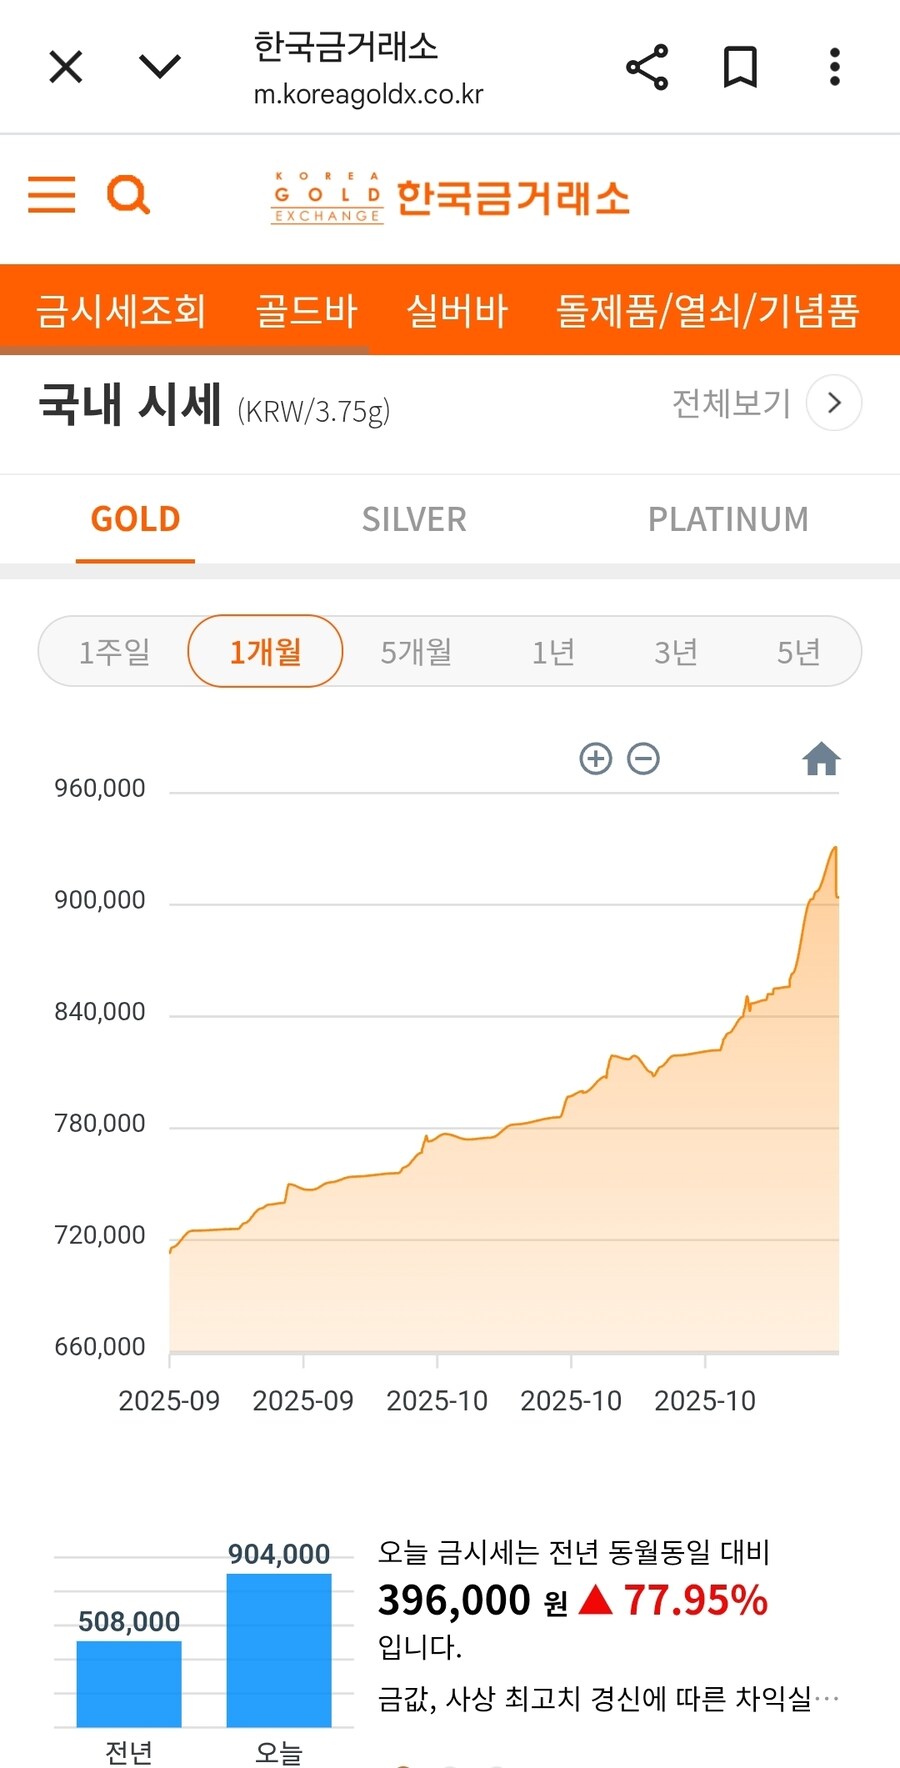Click the blue 오늘 904,000 bar
The height and width of the screenshot is (1768, 900).
tap(279, 1650)
